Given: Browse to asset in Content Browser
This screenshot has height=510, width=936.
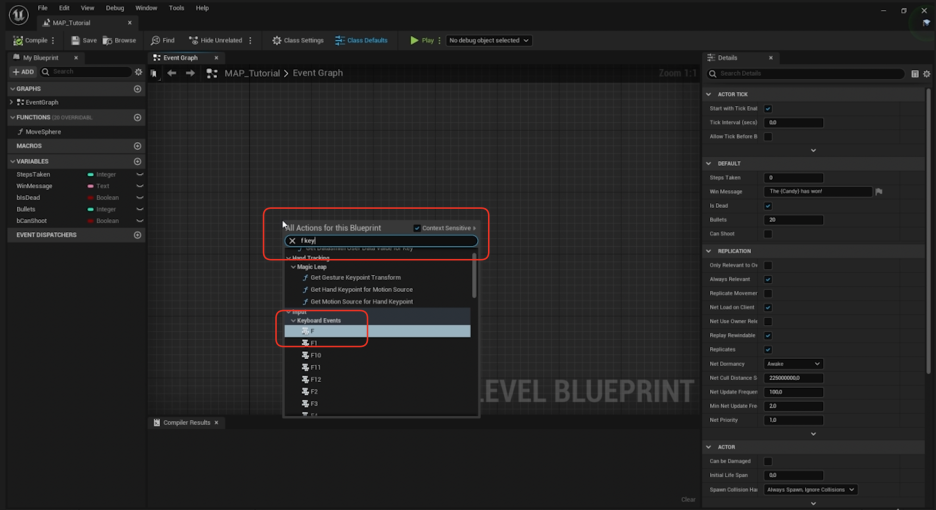Looking at the screenshot, I should tap(119, 41).
